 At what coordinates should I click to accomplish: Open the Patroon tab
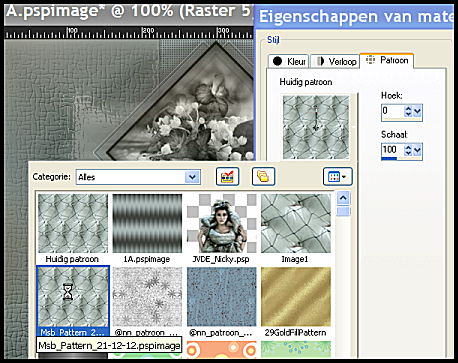tap(387, 60)
